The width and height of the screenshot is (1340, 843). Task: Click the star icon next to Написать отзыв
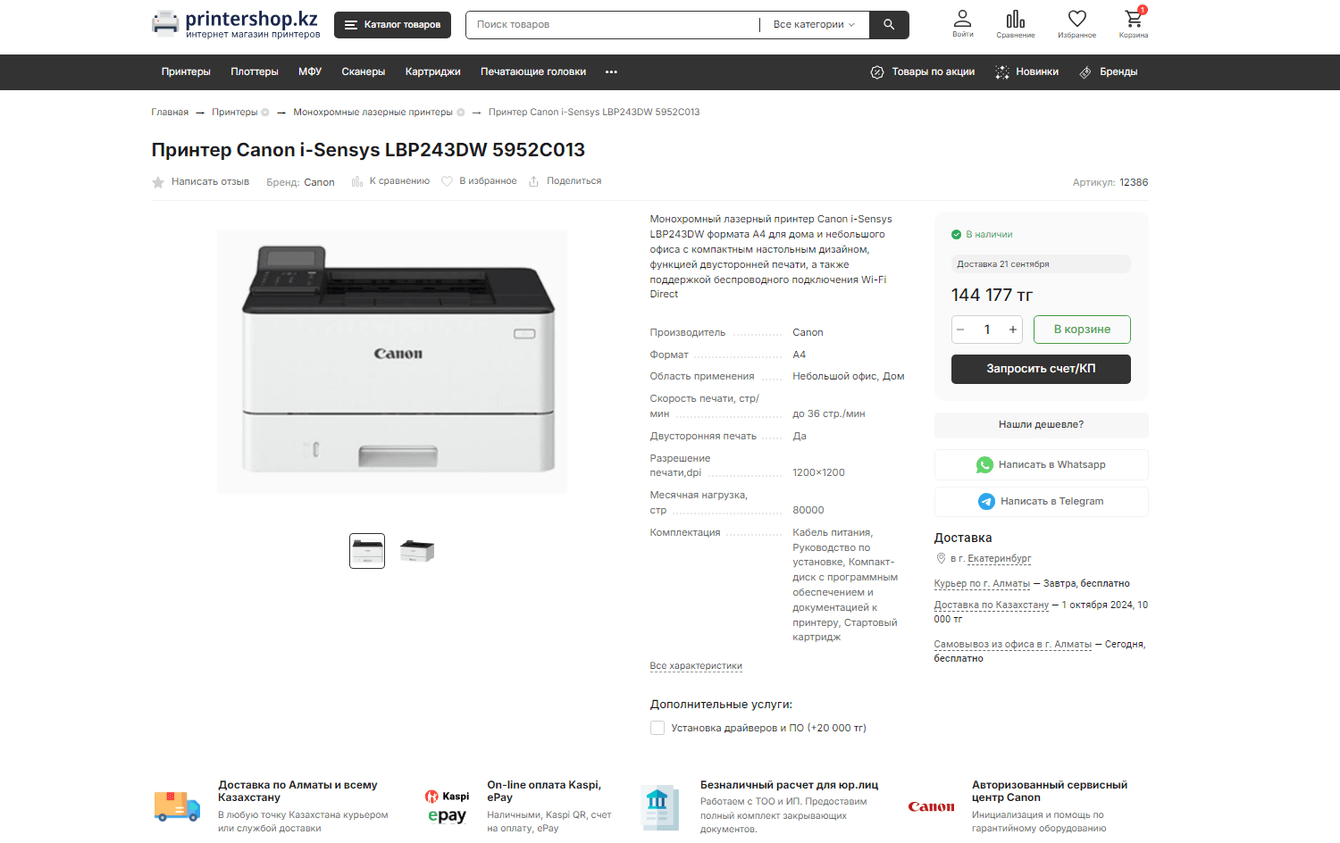pos(158,182)
